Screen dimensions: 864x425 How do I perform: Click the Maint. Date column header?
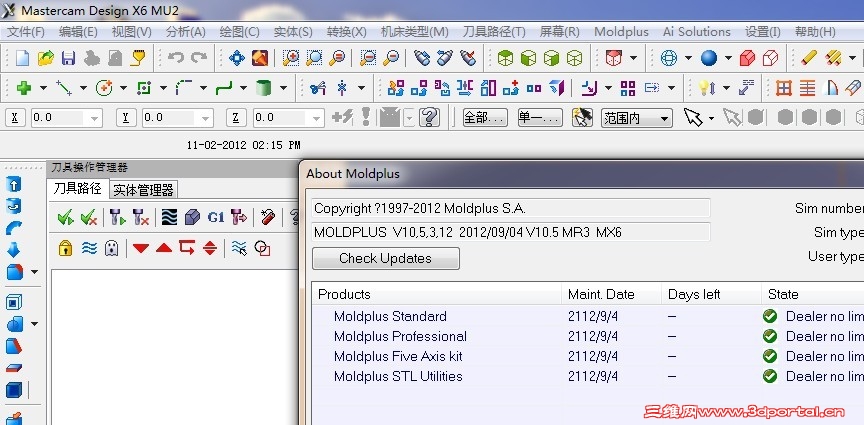(612, 294)
